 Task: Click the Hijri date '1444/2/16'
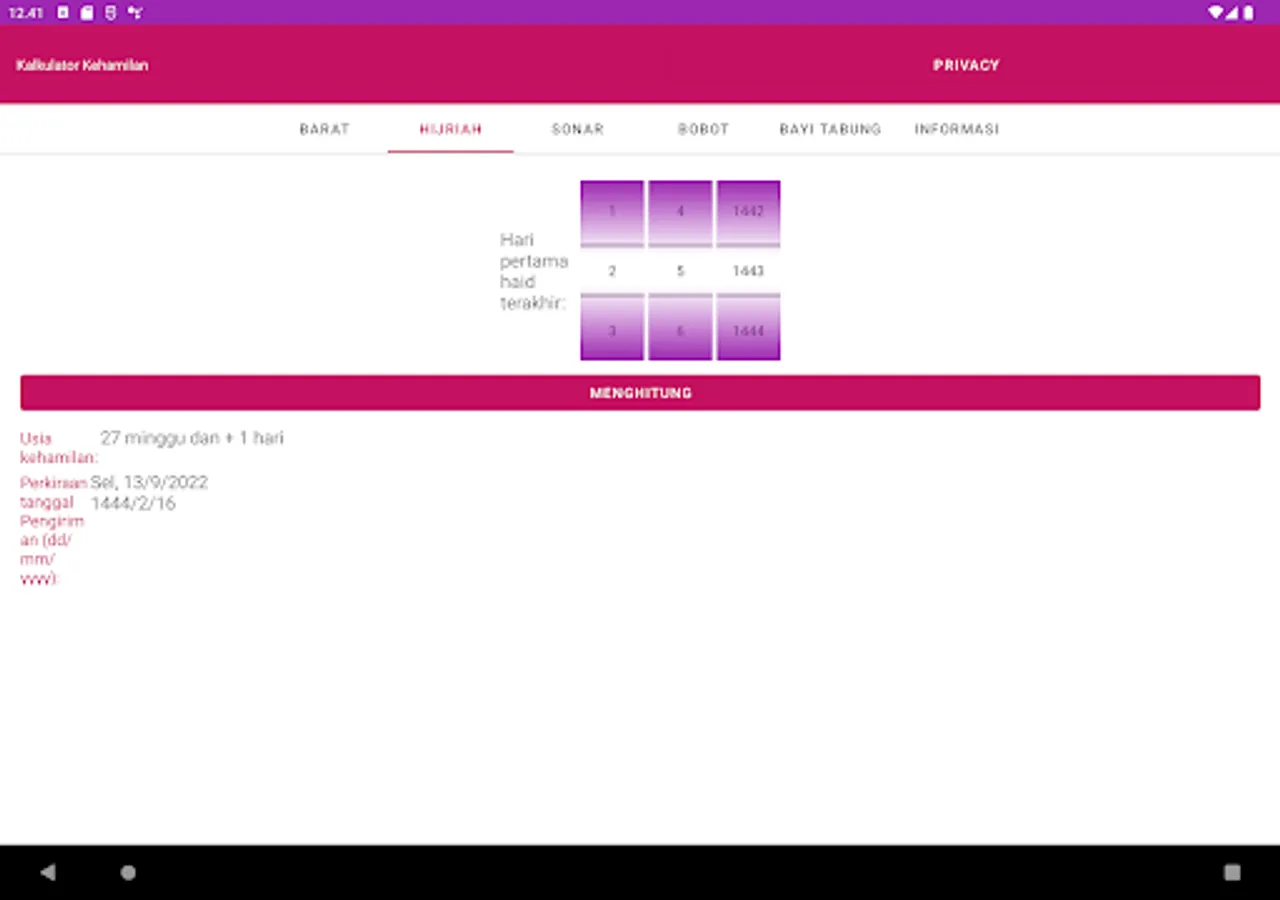pyautogui.click(x=133, y=503)
